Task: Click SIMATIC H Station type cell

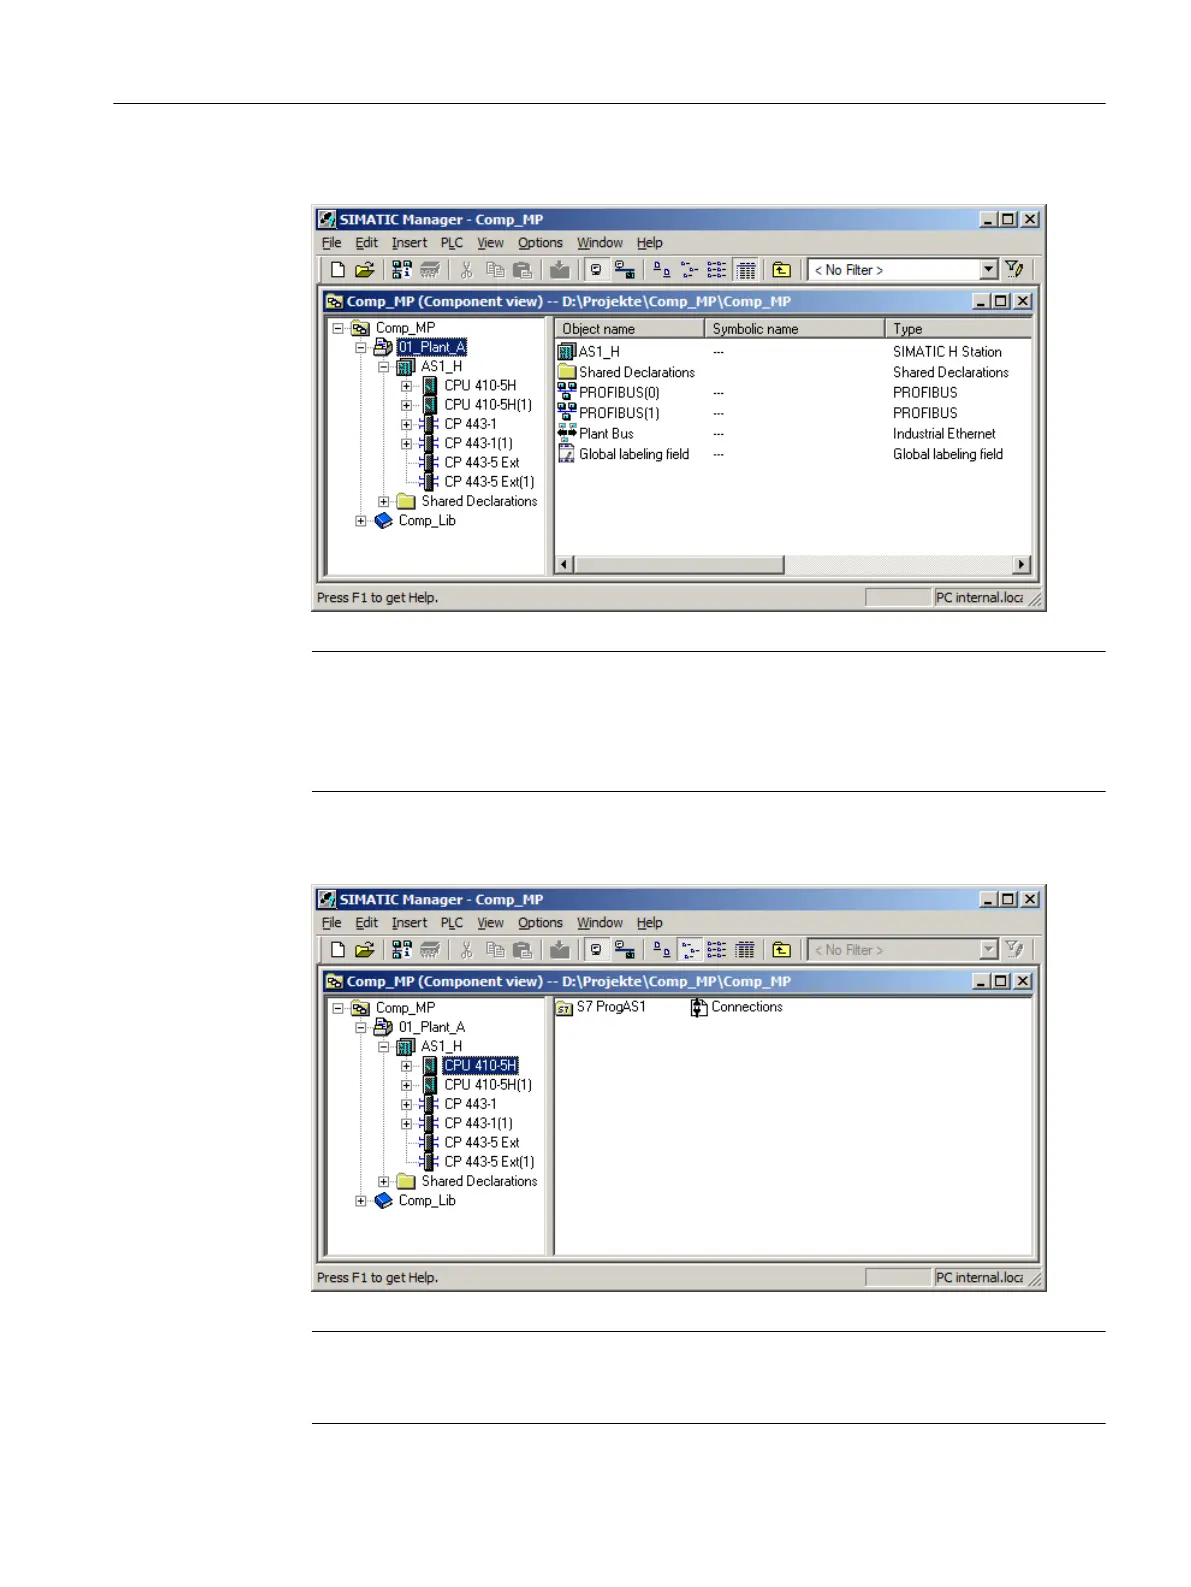Action: point(947,352)
